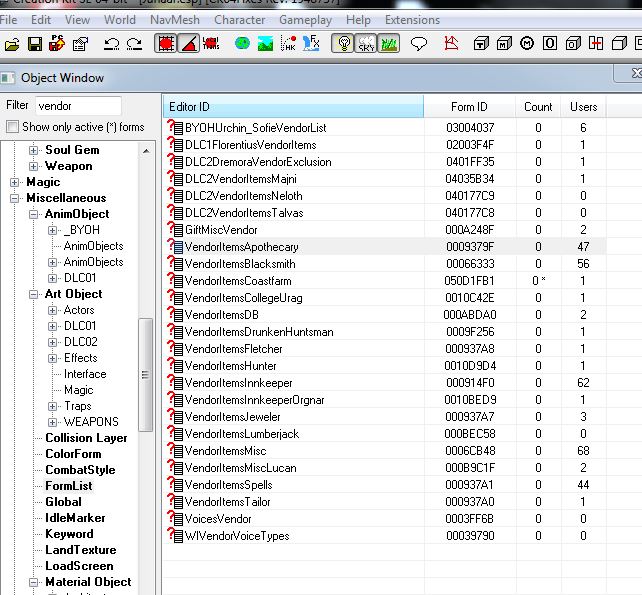The image size is (642, 595).
Task: Toggle the green grass display icon
Action: tap(388, 43)
